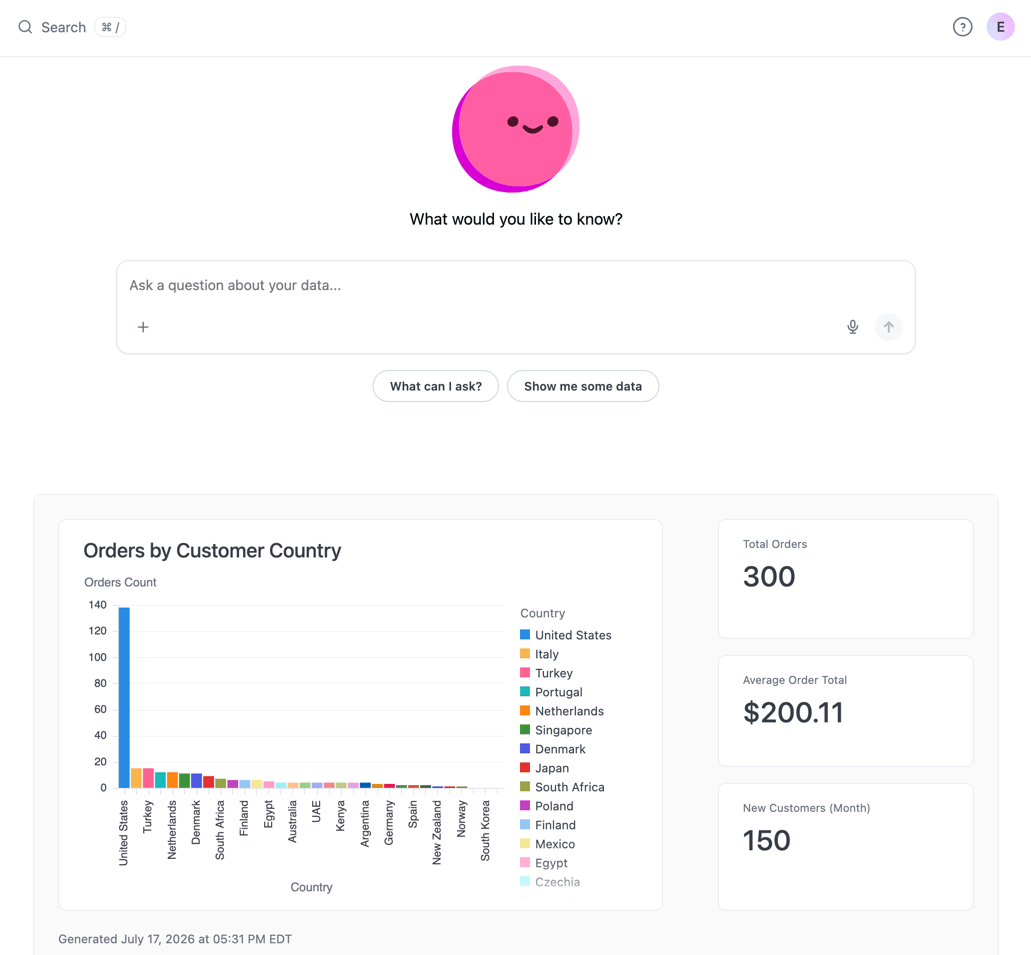This screenshot has width=1031, height=955.
Task: Click Total Orders card value 300
Action: tap(769, 577)
